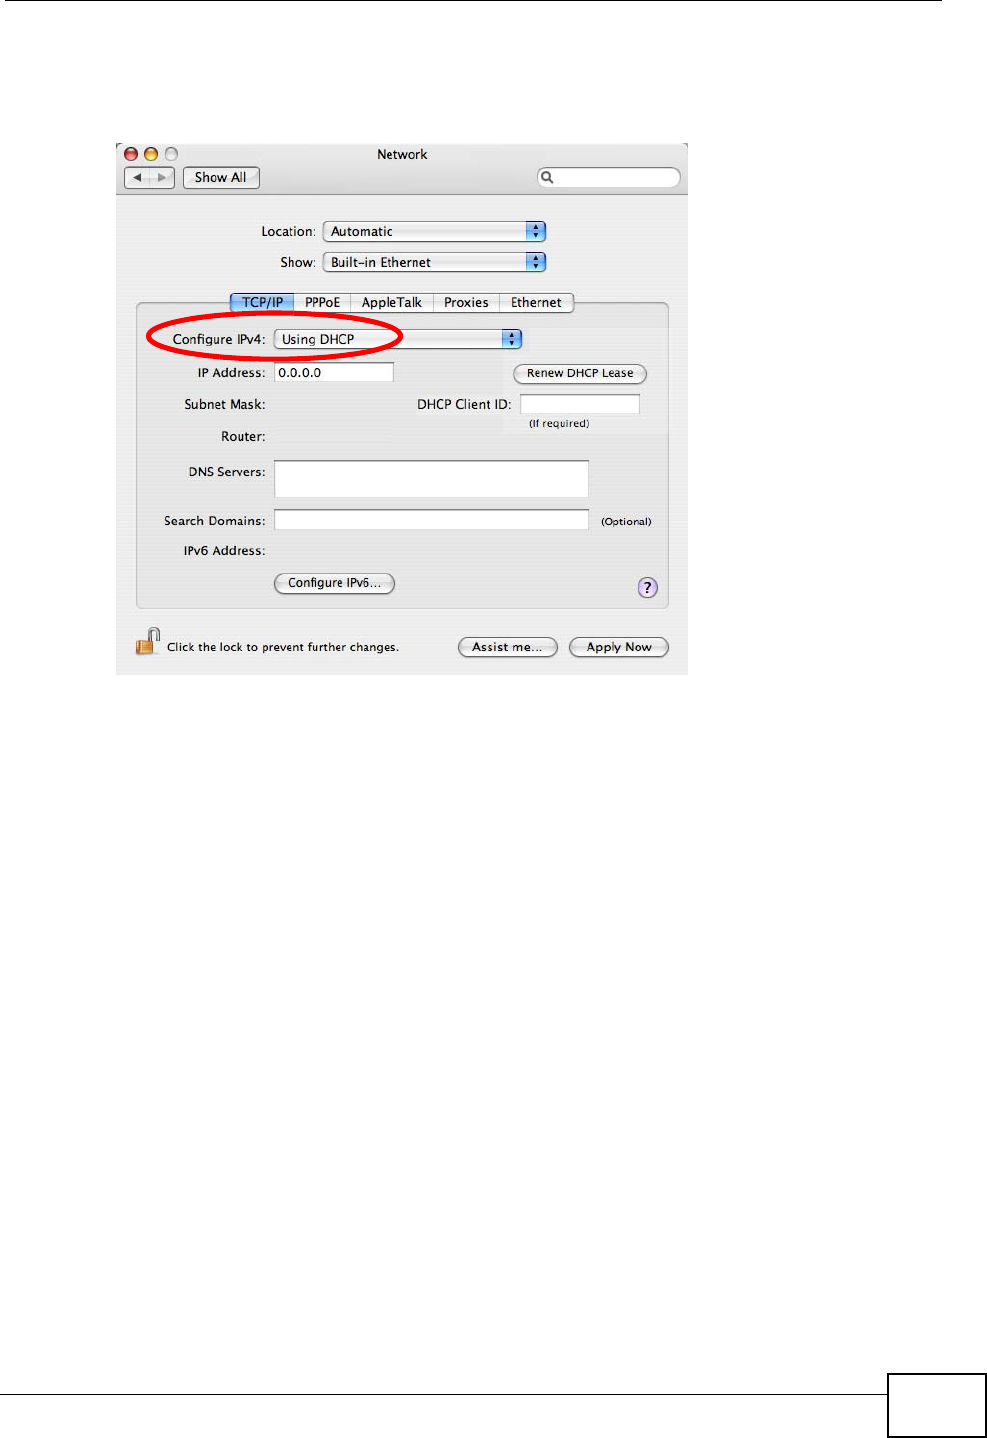
Task: Switch to the PPPoE tab
Action: coord(322,302)
